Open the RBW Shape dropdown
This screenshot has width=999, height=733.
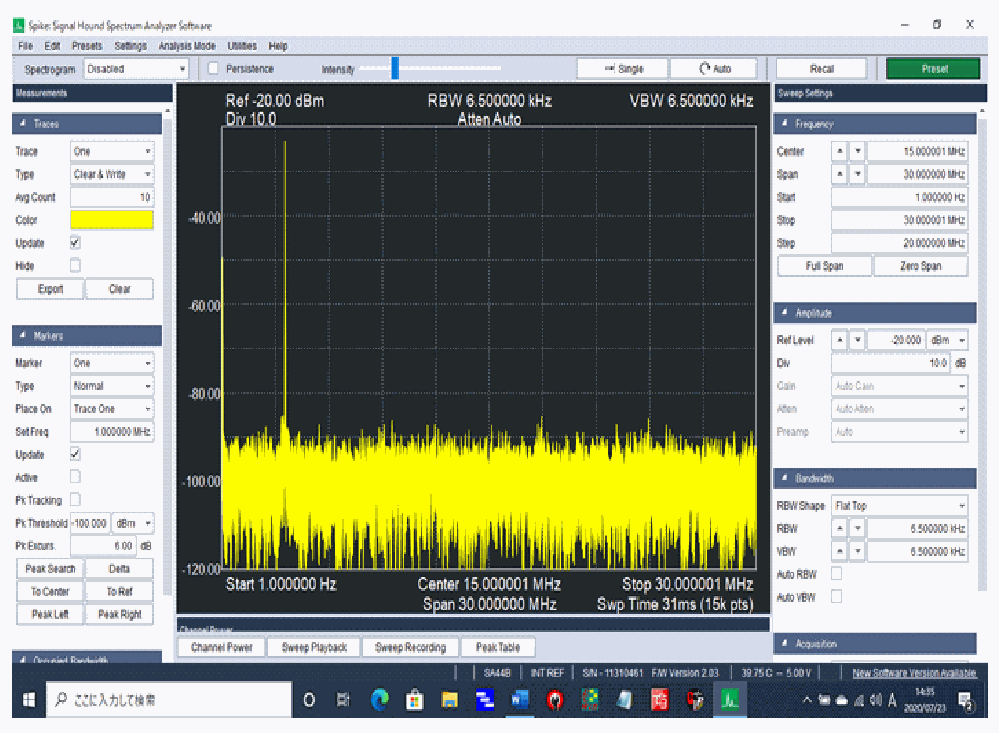(899, 505)
